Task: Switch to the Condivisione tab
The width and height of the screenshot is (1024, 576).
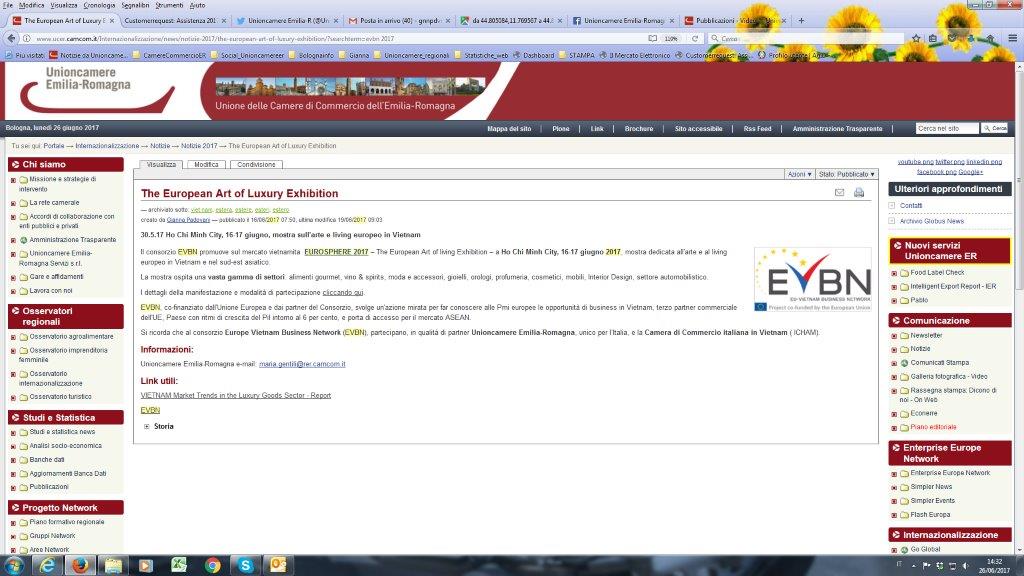Action: pos(257,164)
